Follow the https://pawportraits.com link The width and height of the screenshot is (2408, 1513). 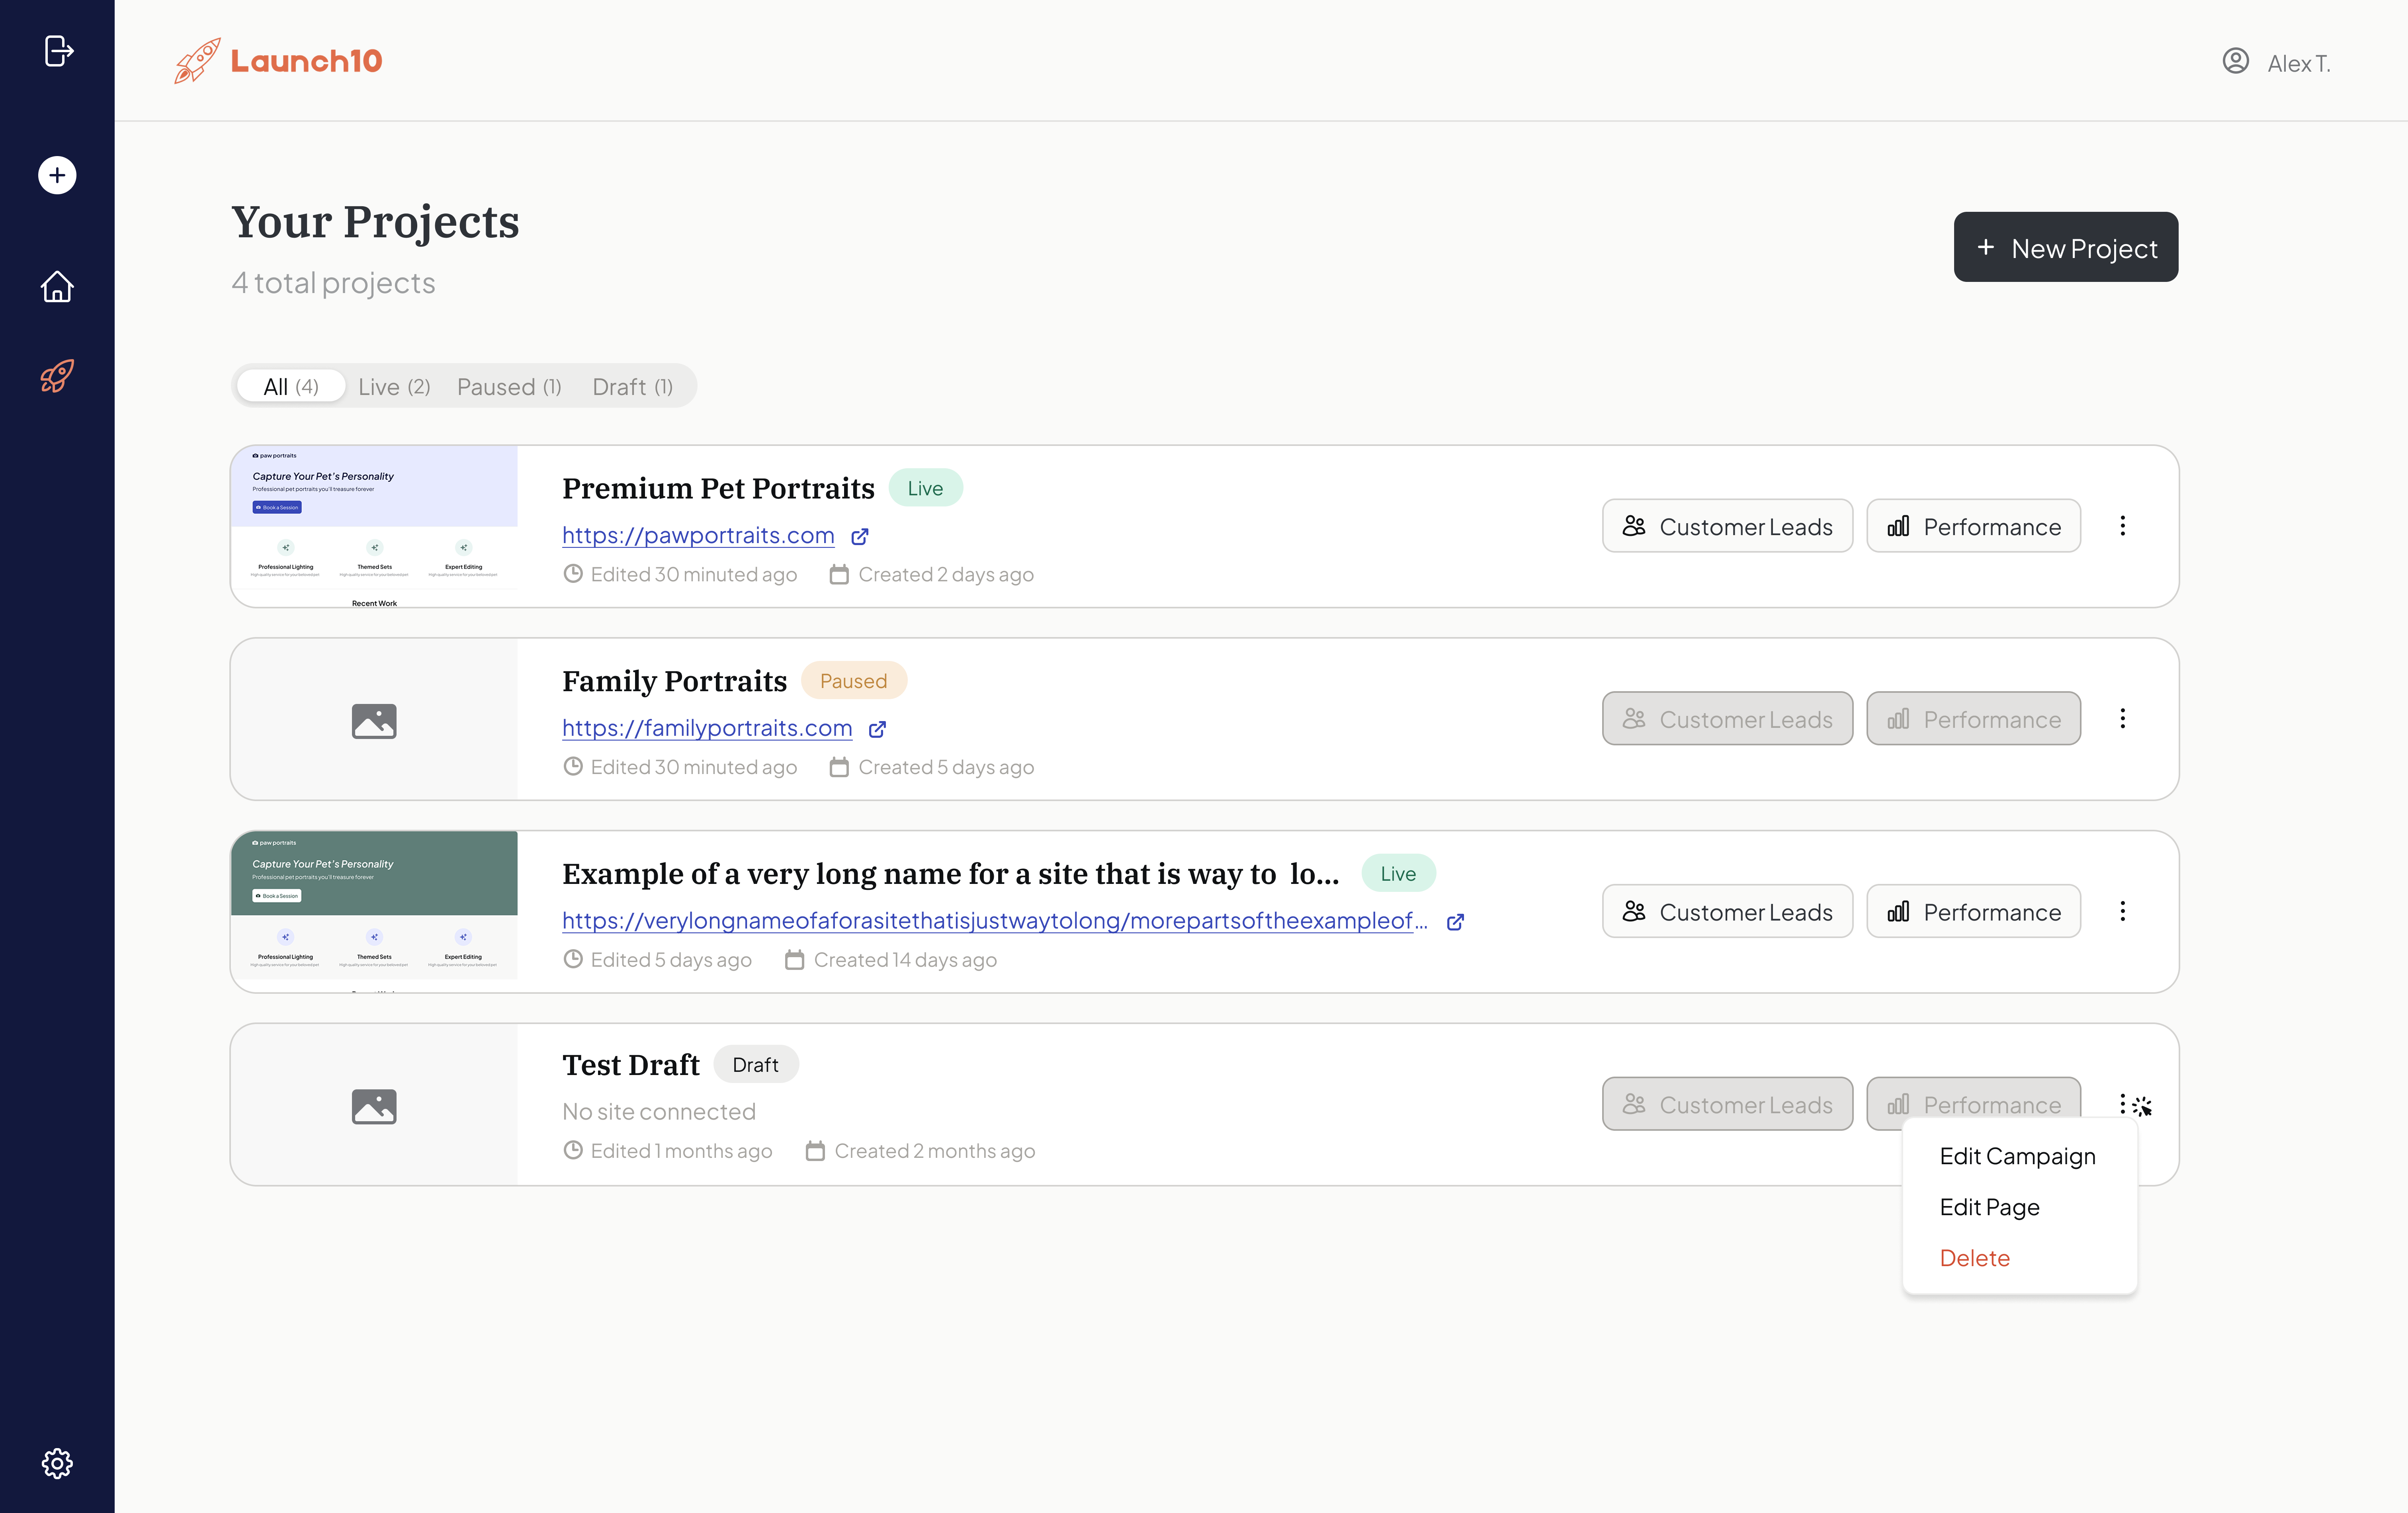click(698, 536)
